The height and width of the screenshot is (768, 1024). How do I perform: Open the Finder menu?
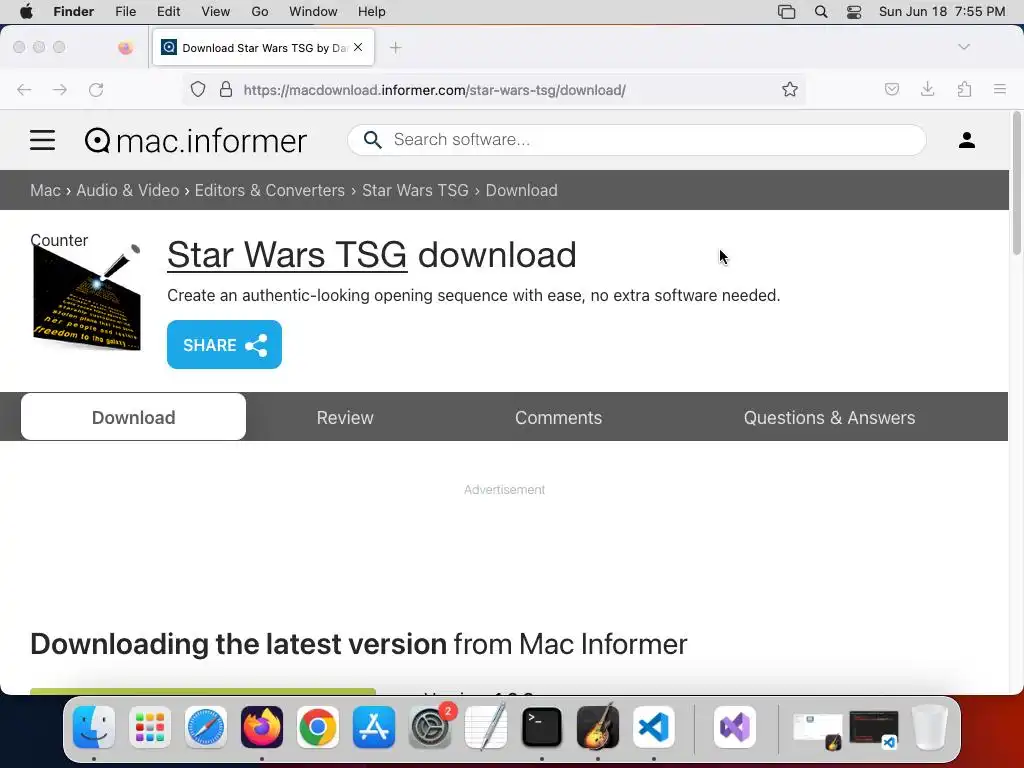tap(73, 12)
